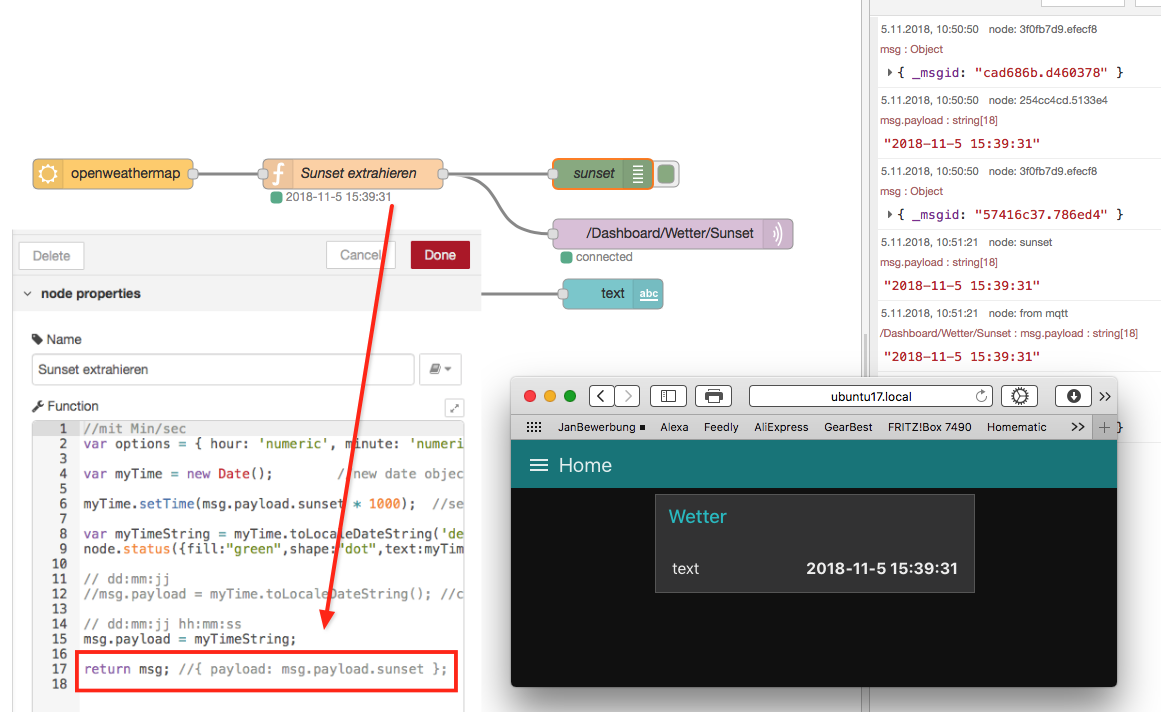Go back in the Safari window

click(x=600, y=397)
